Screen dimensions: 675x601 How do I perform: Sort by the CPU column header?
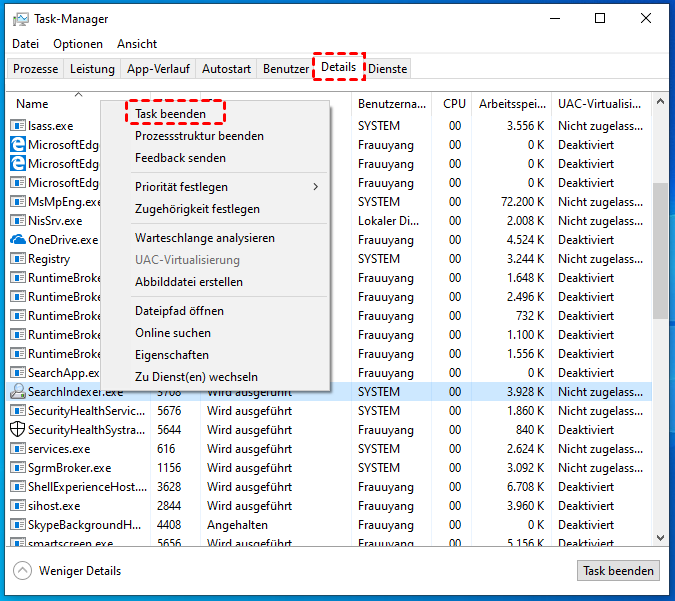(x=454, y=104)
